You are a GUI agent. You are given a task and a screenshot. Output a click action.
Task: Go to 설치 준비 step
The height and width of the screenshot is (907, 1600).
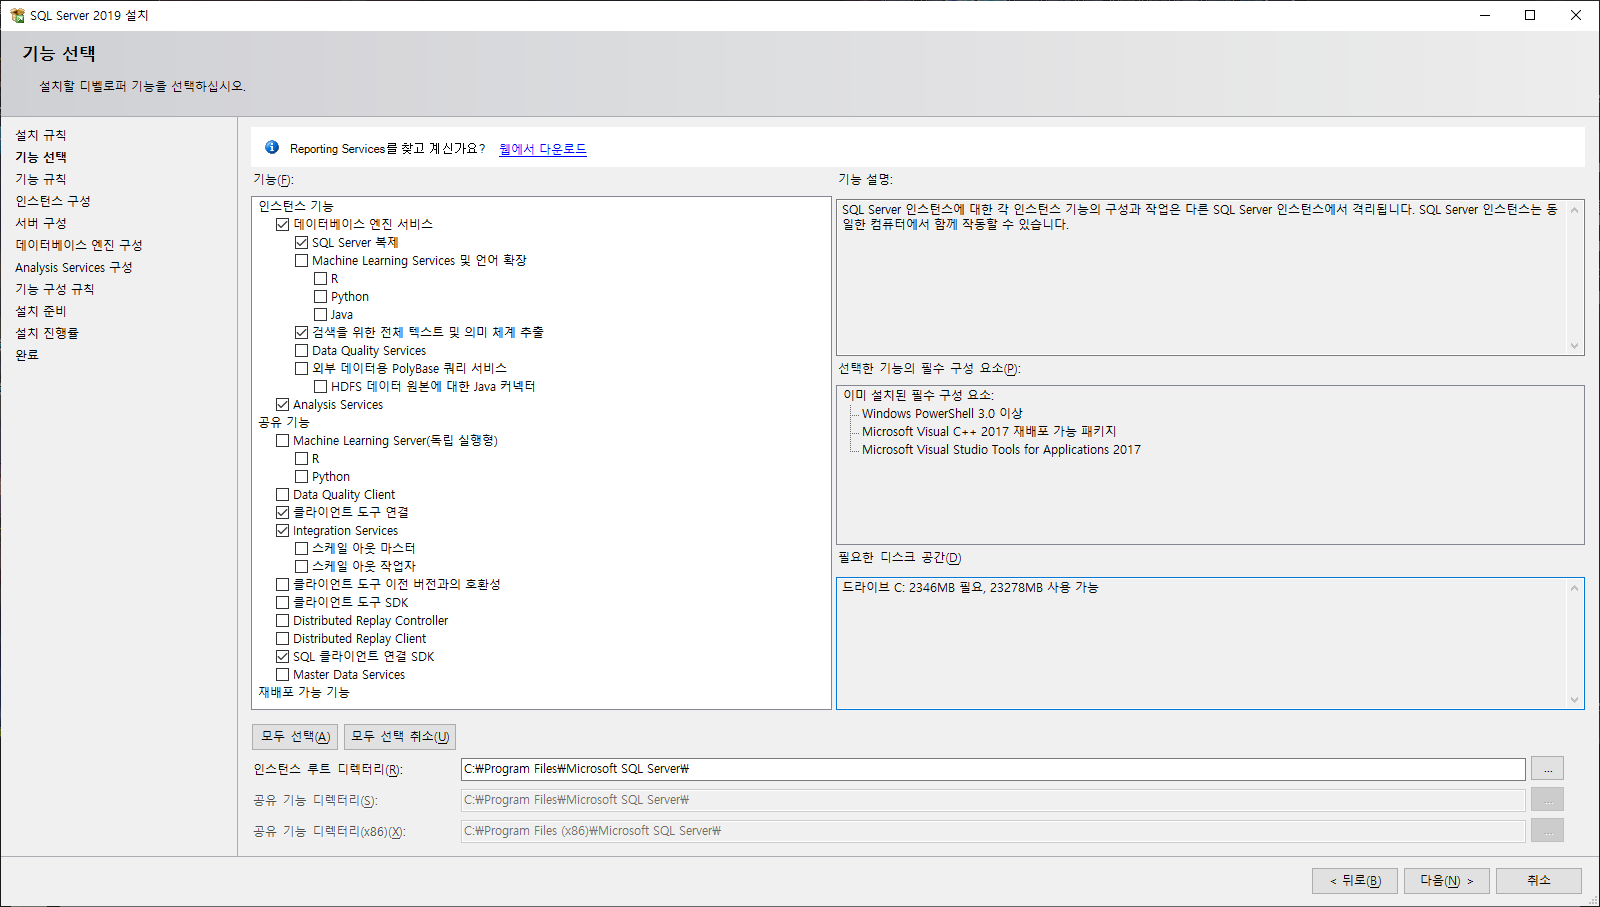41,311
